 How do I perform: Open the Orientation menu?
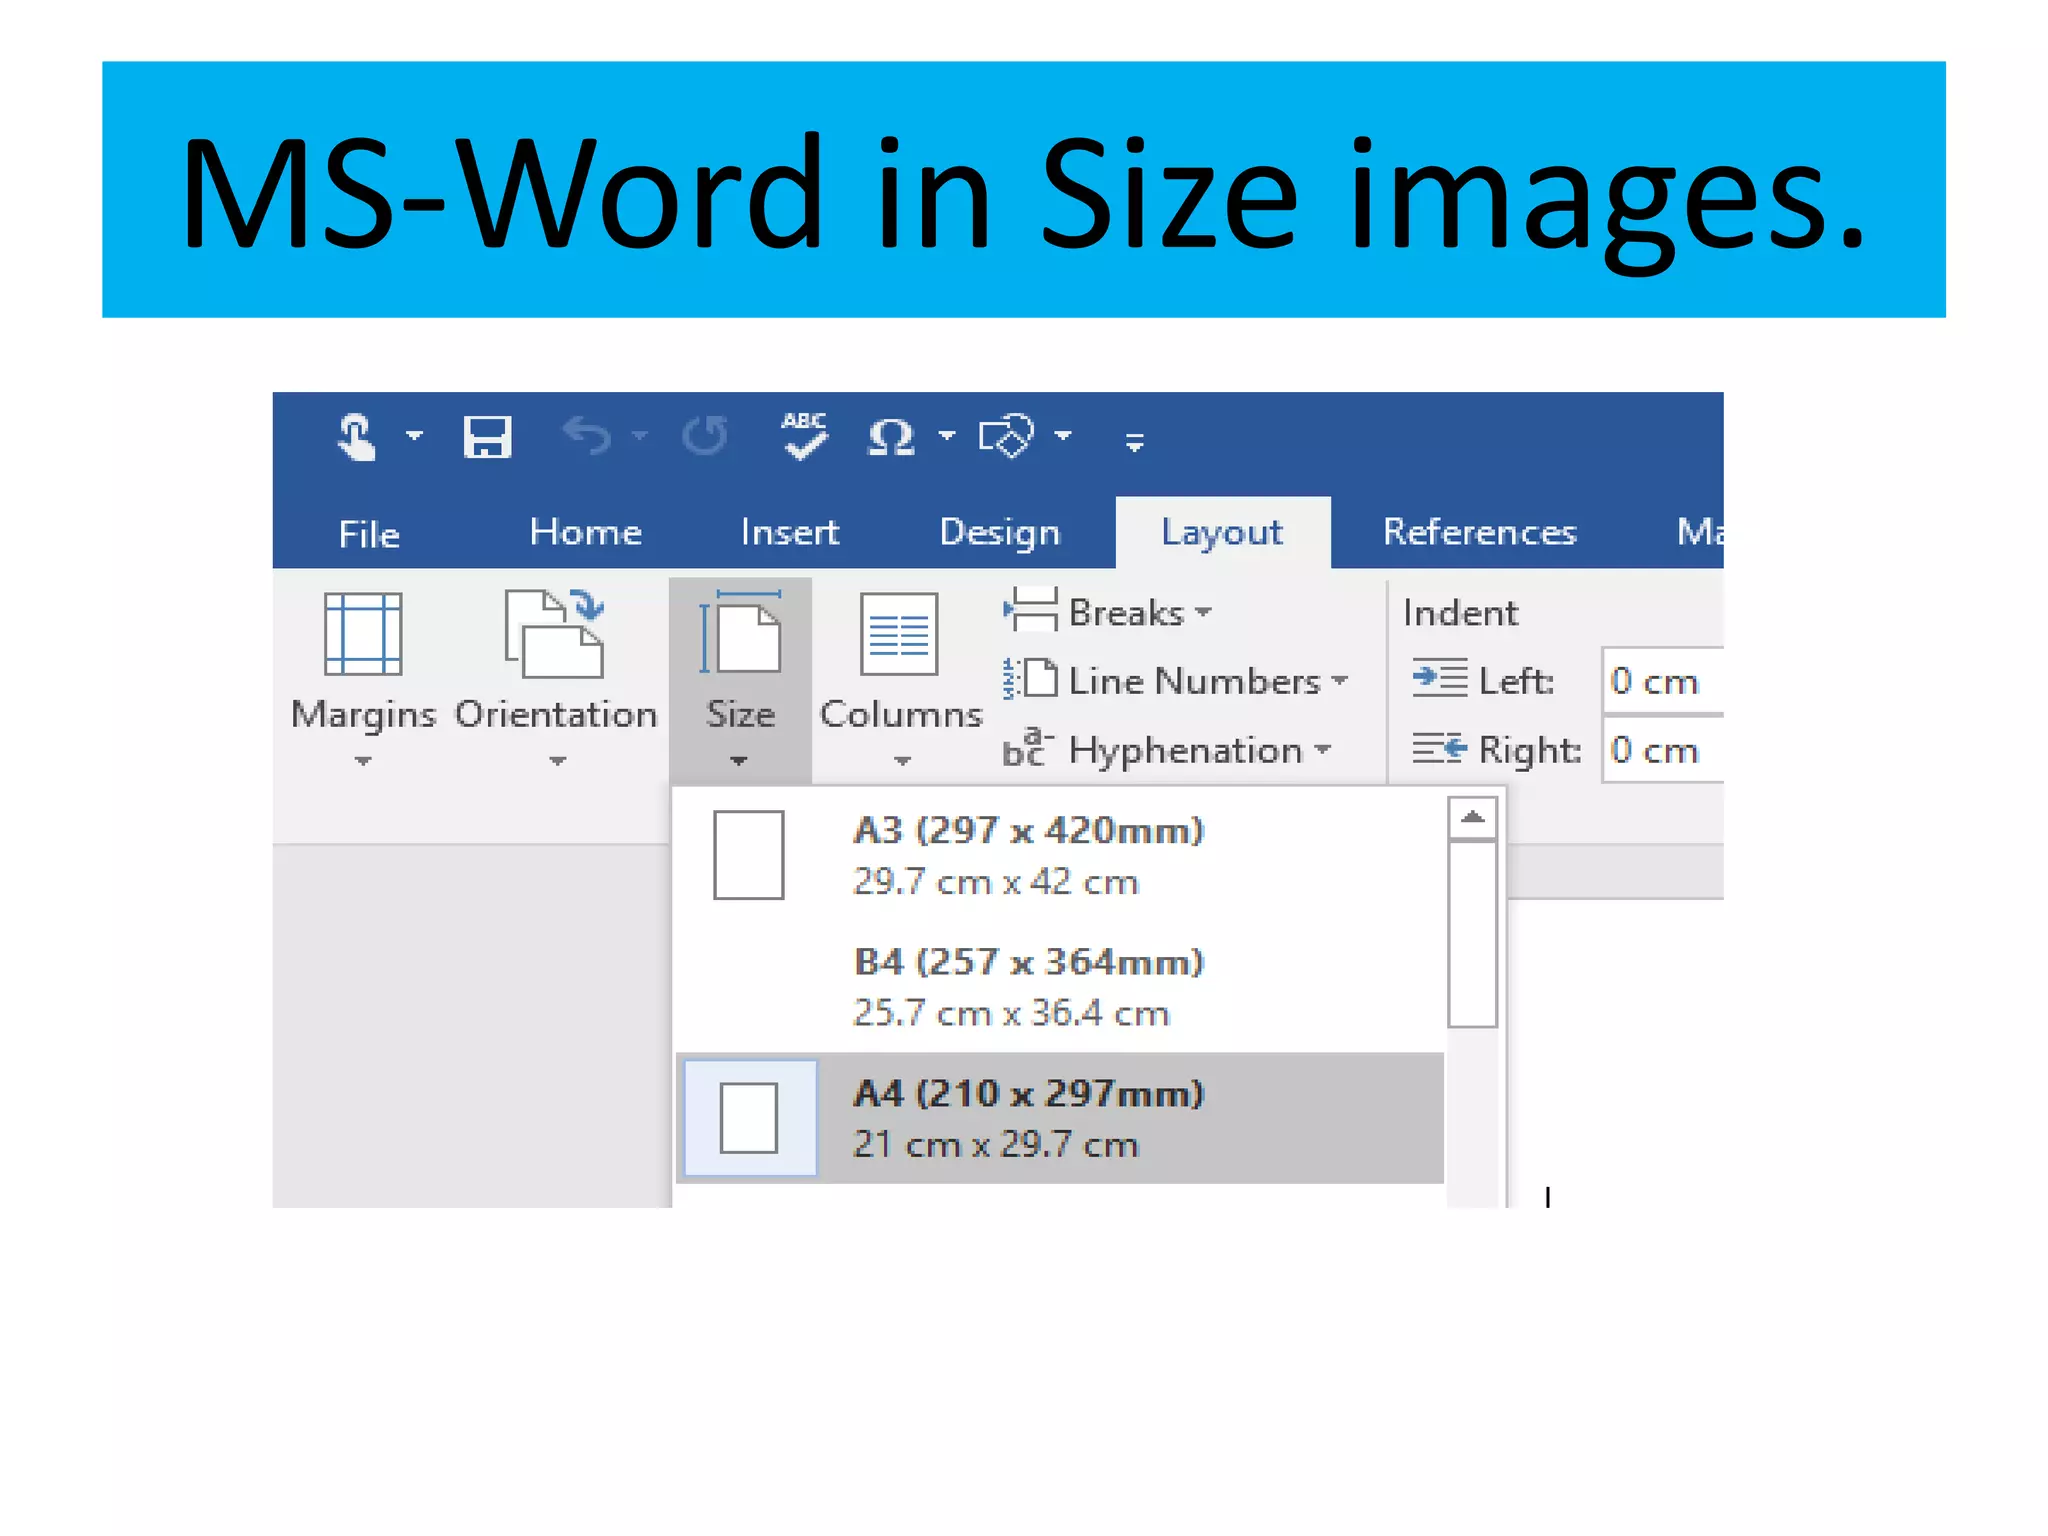tap(556, 679)
